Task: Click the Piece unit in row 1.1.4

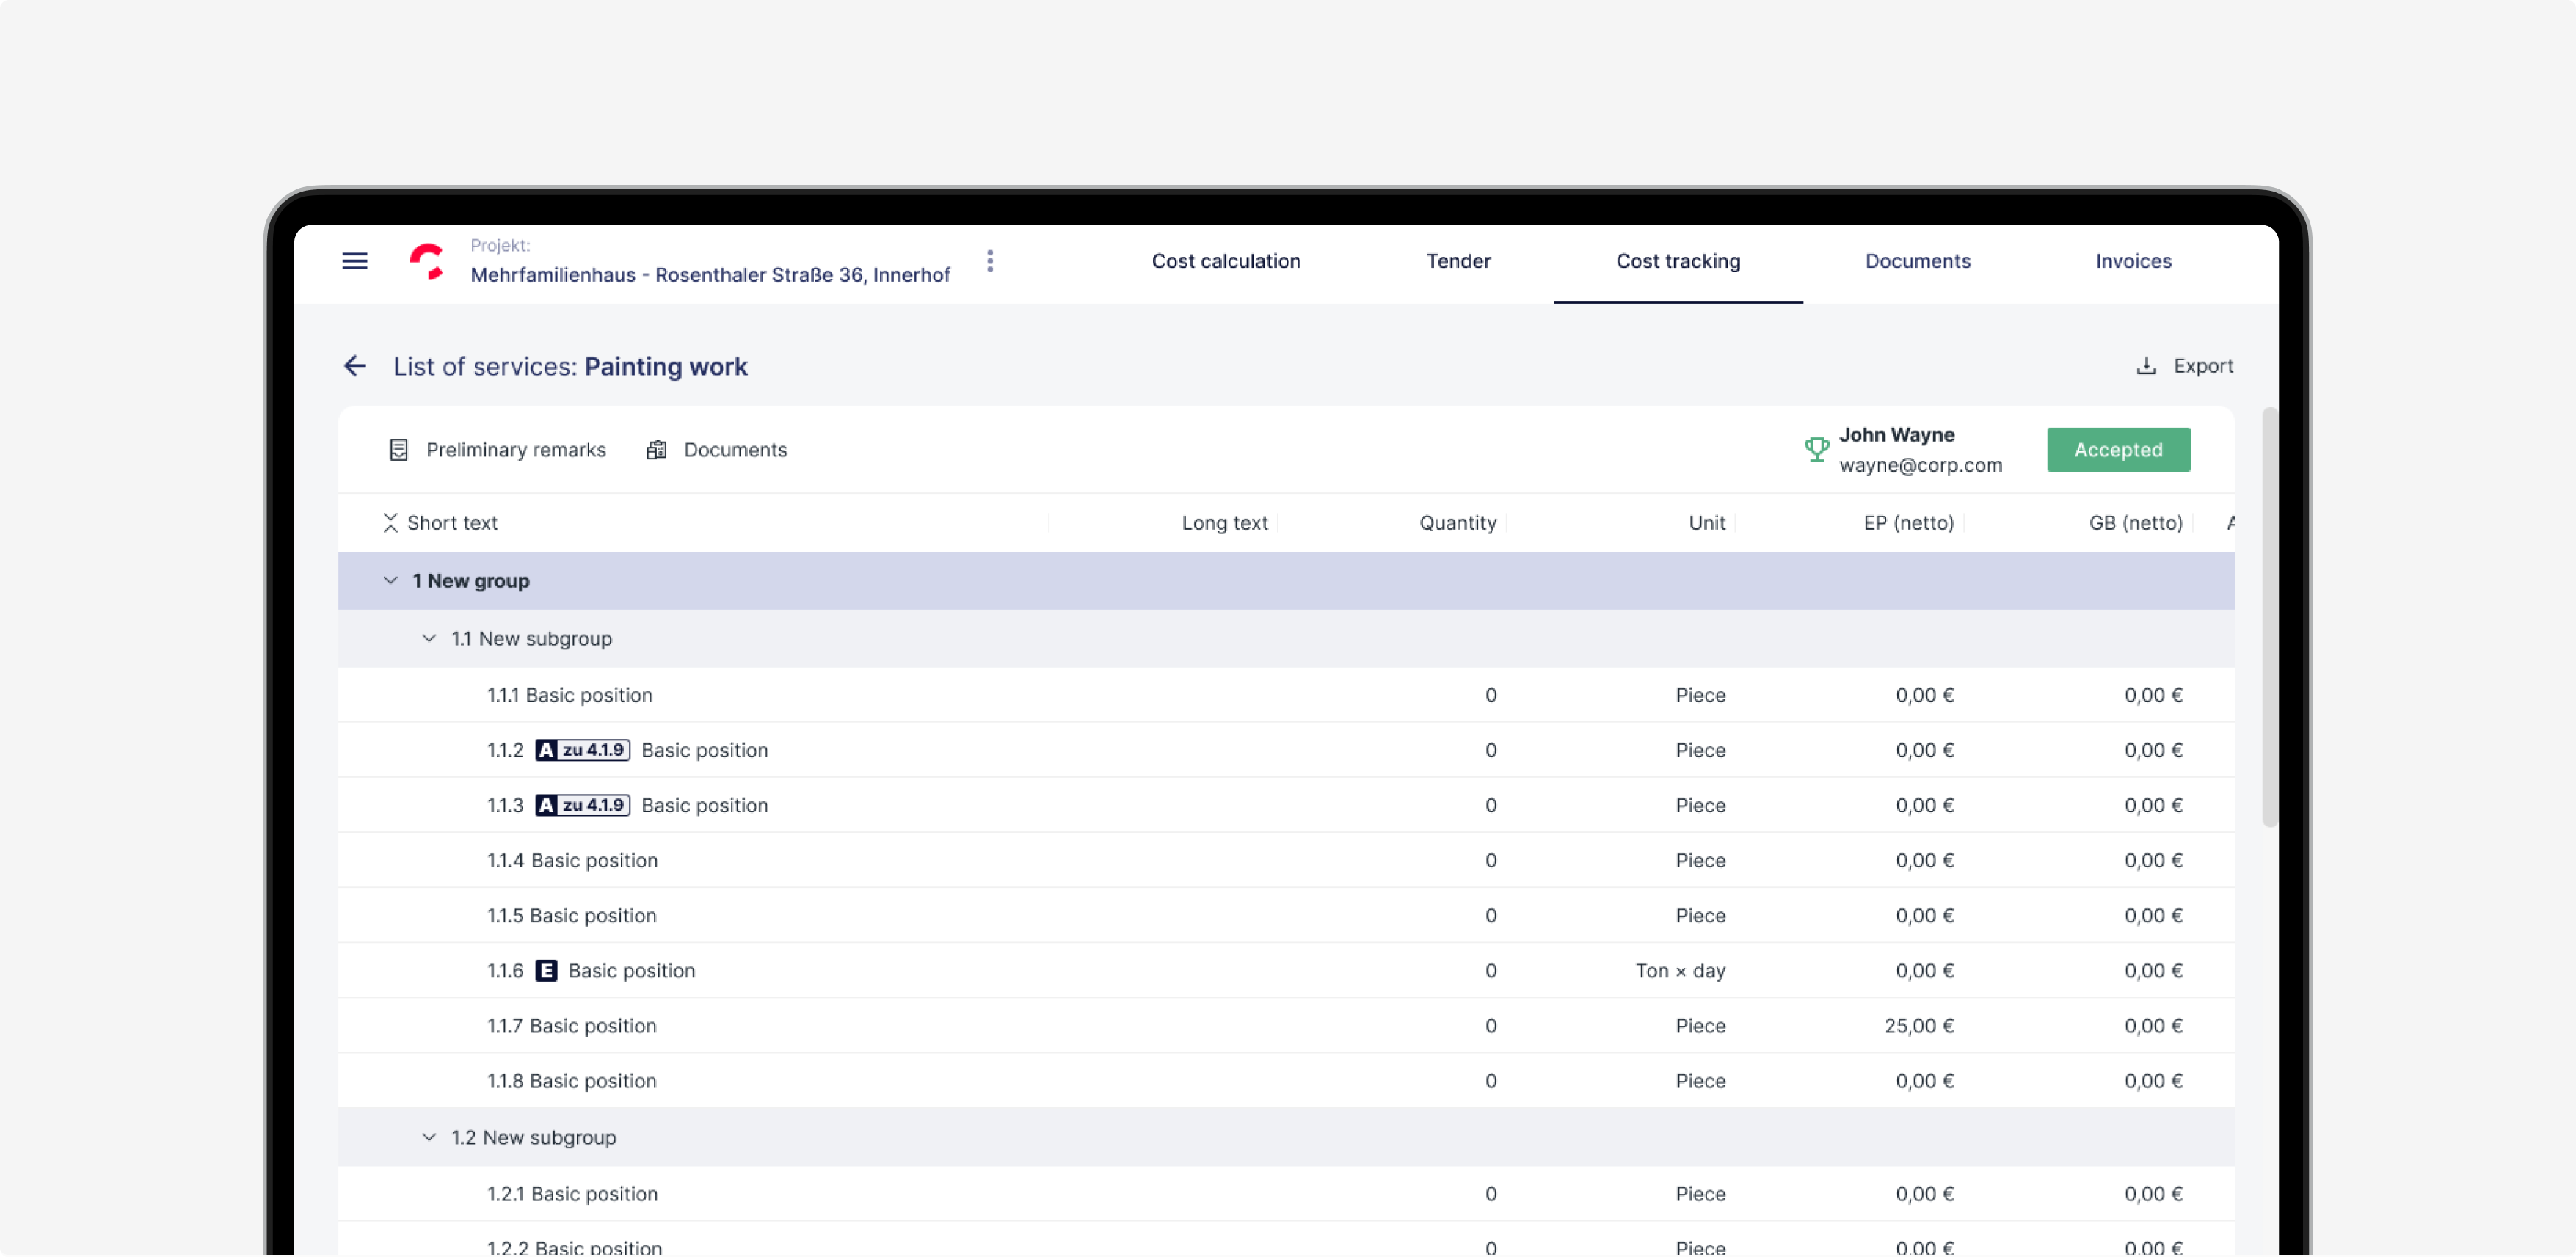Action: click(1700, 860)
